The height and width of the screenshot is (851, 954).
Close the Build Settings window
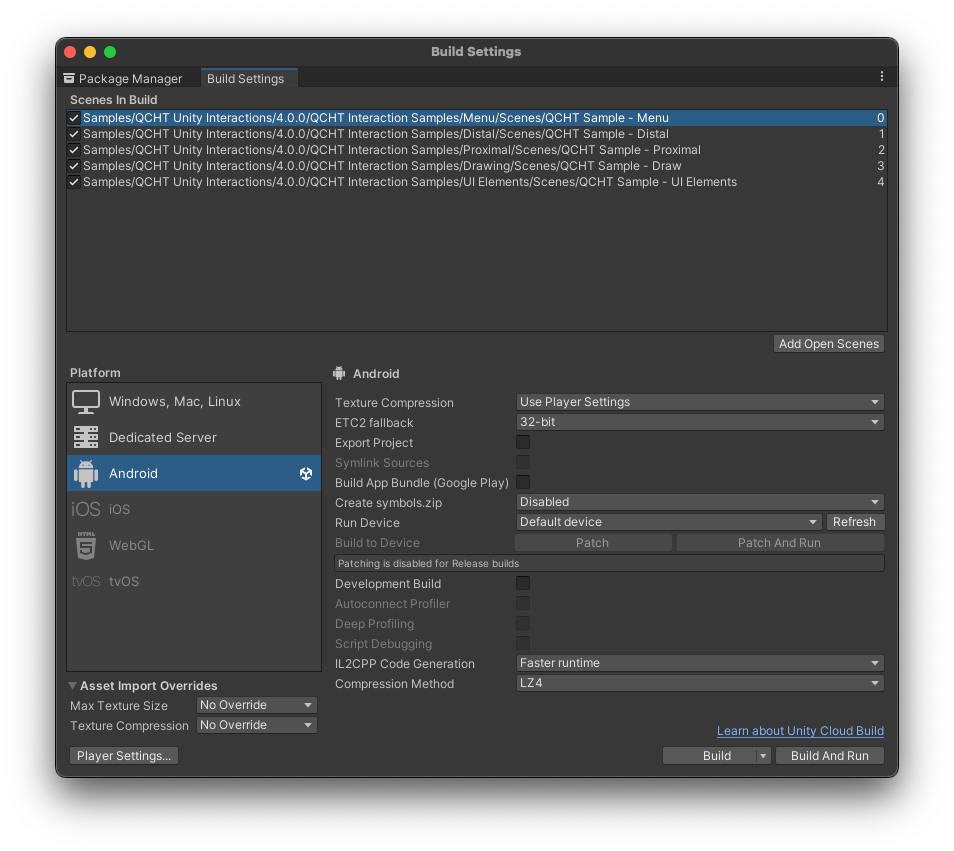pos(71,52)
